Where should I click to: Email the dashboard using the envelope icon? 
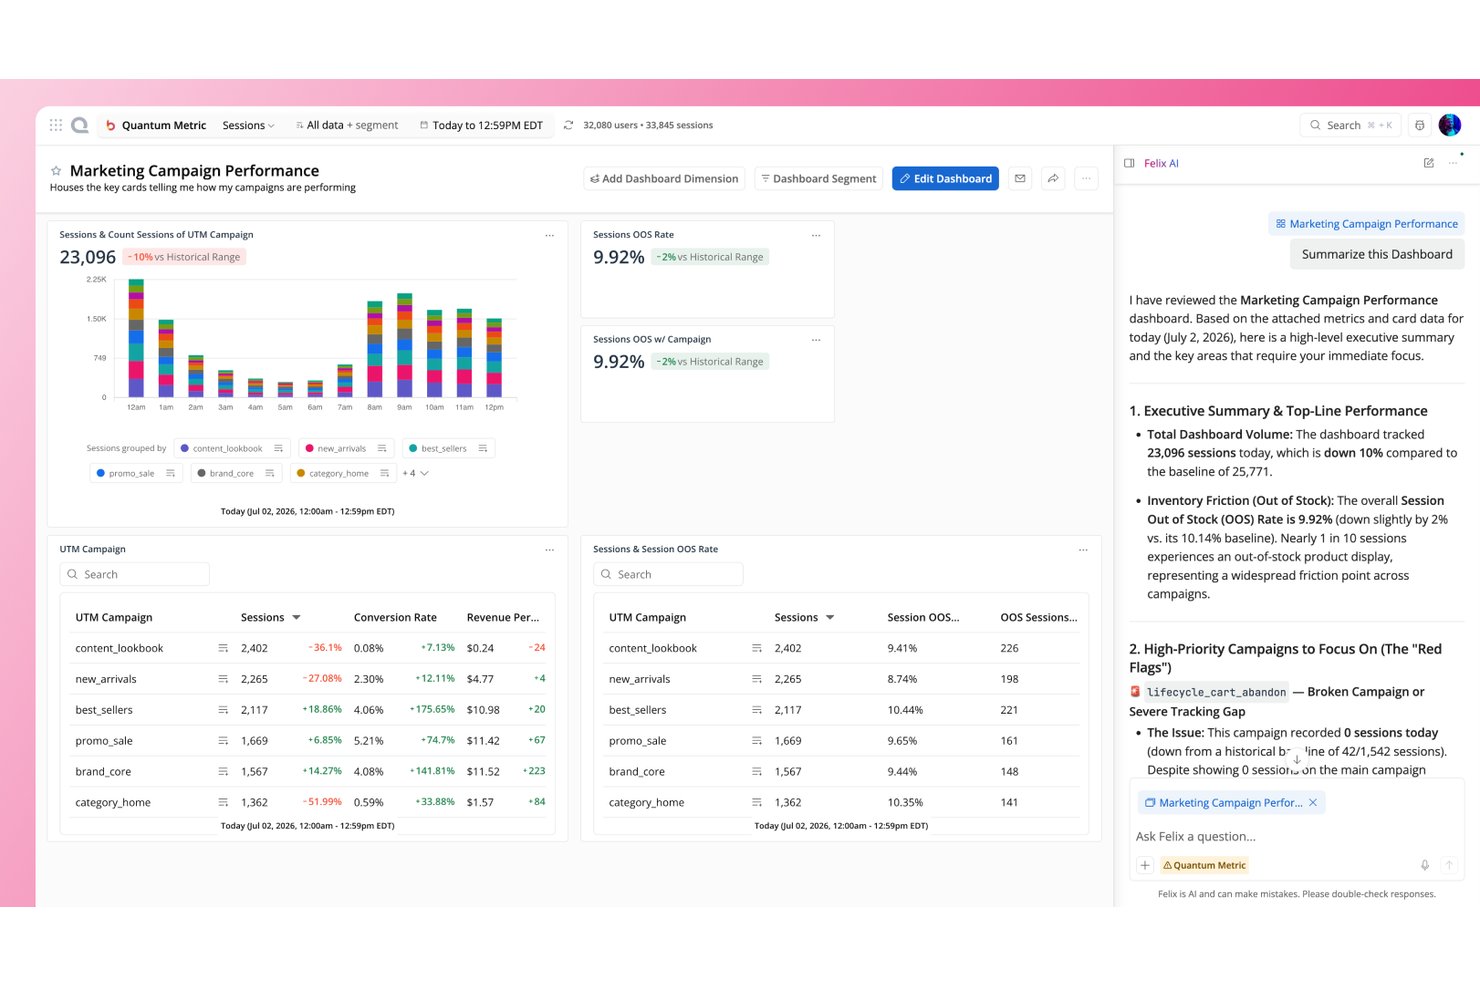(x=1020, y=179)
